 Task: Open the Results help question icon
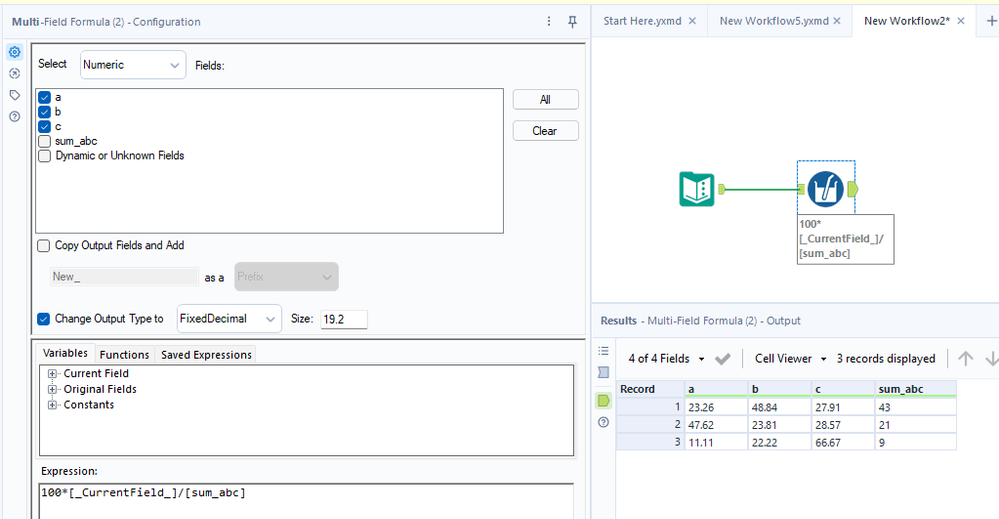[603, 422]
